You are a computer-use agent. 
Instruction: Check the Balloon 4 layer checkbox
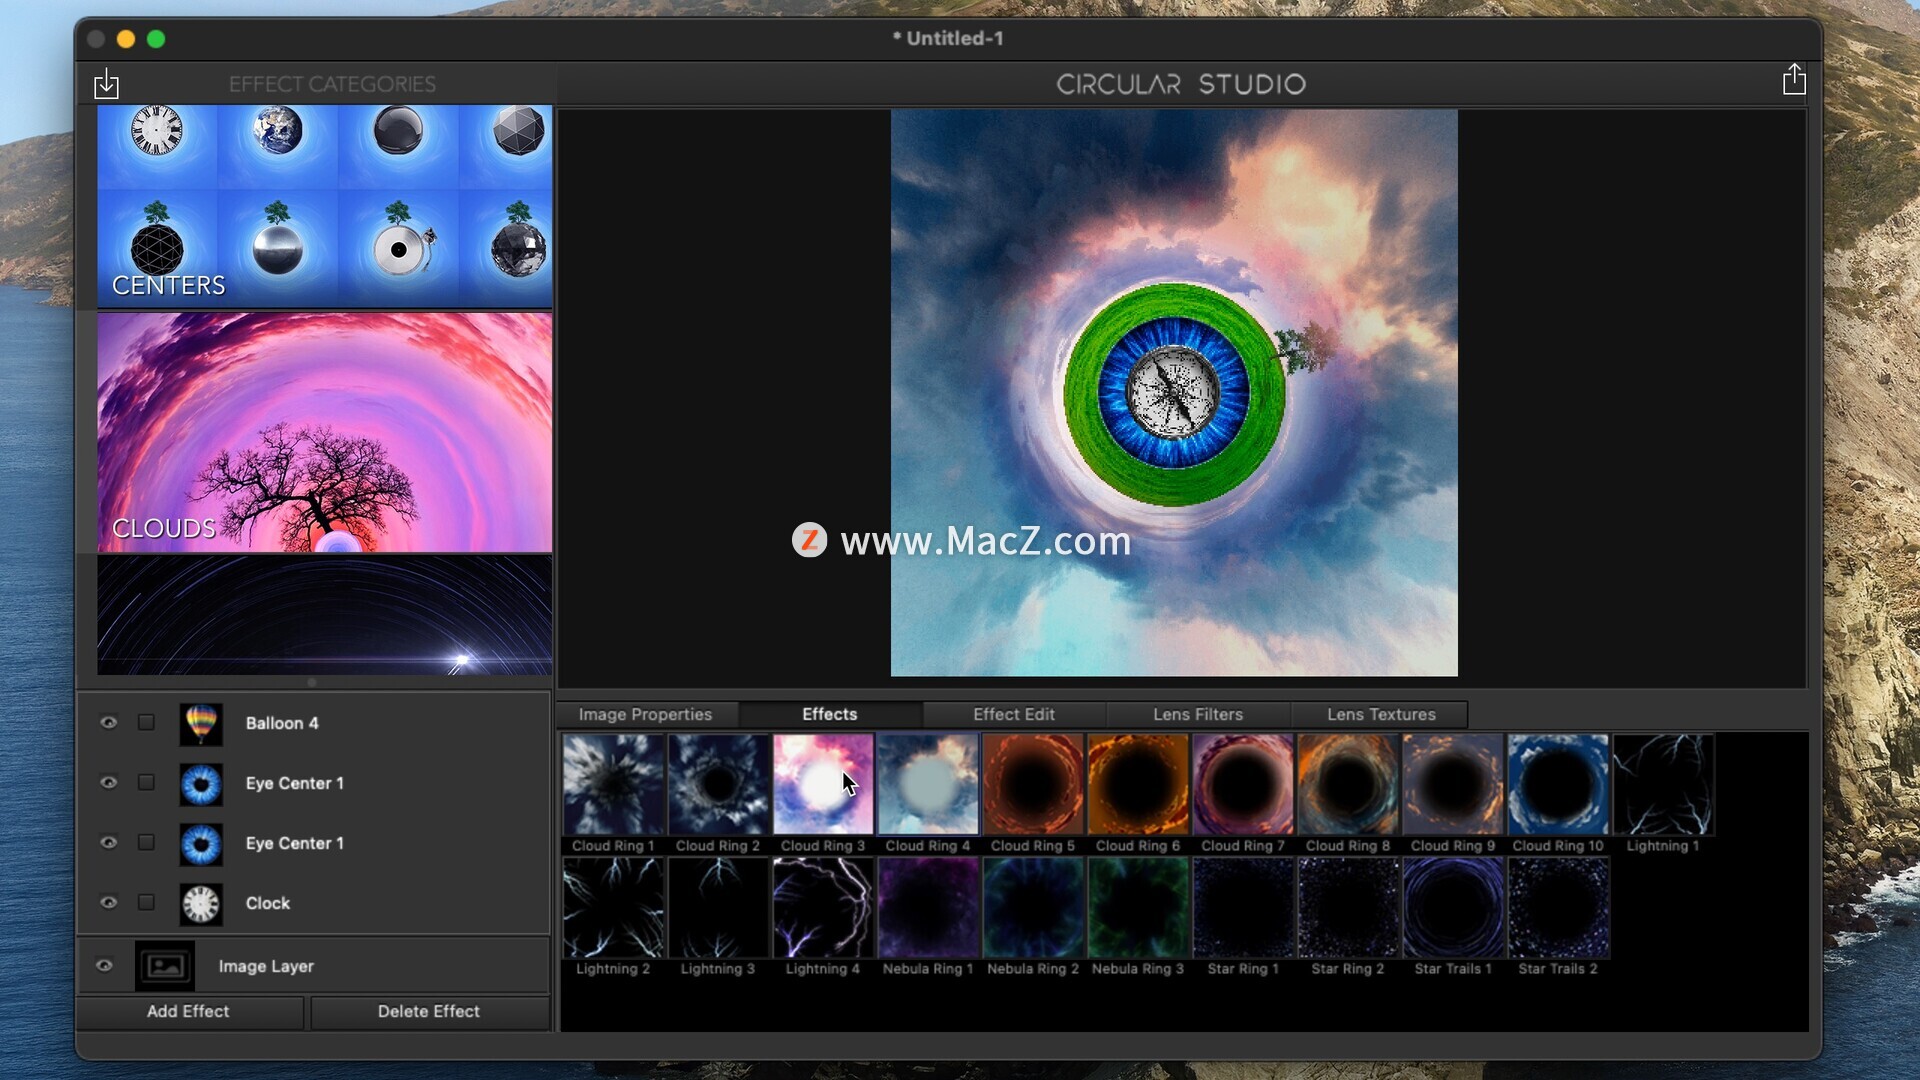146,722
